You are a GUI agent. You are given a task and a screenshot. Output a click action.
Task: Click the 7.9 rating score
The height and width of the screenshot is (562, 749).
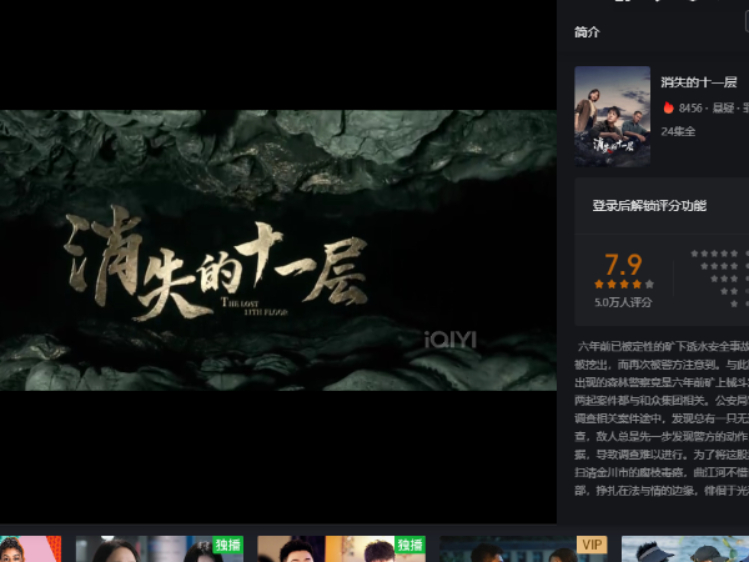coord(623,264)
